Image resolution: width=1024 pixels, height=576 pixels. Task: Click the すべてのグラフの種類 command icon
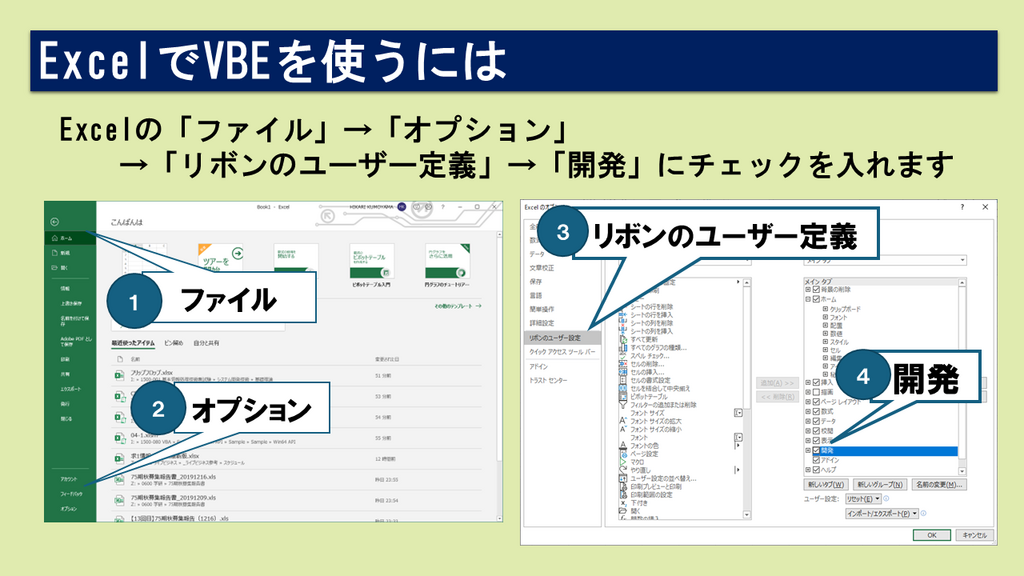point(623,347)
